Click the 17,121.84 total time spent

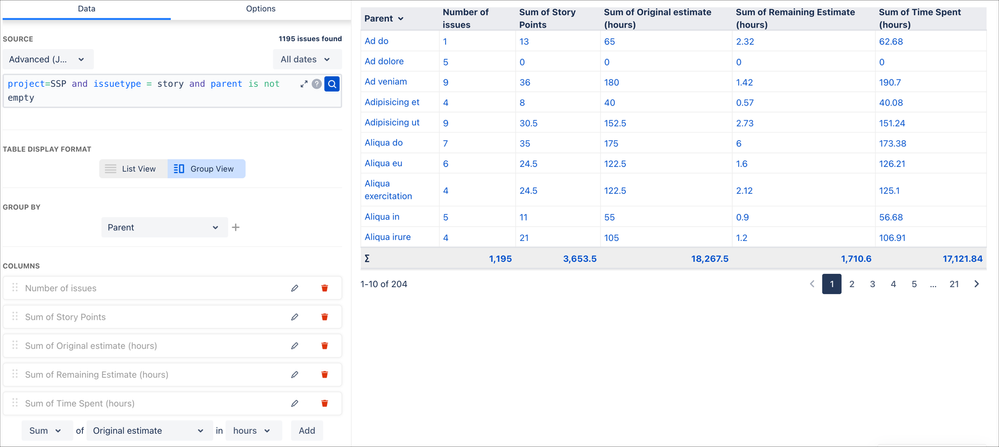click(963, 259)
